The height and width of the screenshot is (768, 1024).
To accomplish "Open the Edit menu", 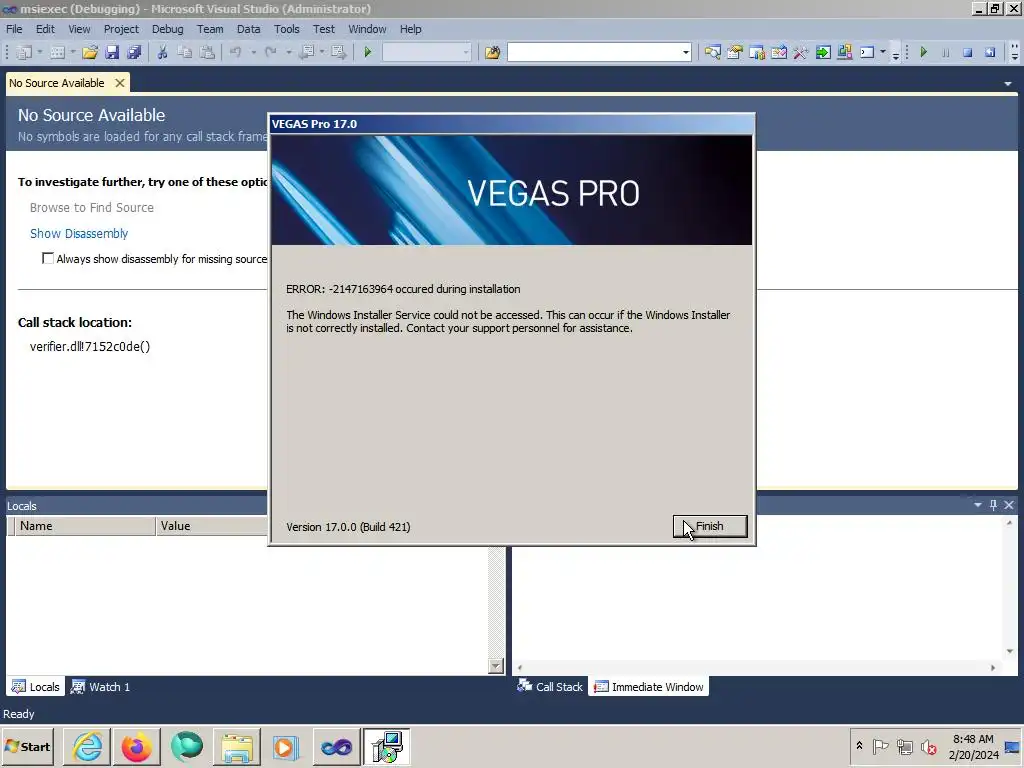I will (45, 29).
